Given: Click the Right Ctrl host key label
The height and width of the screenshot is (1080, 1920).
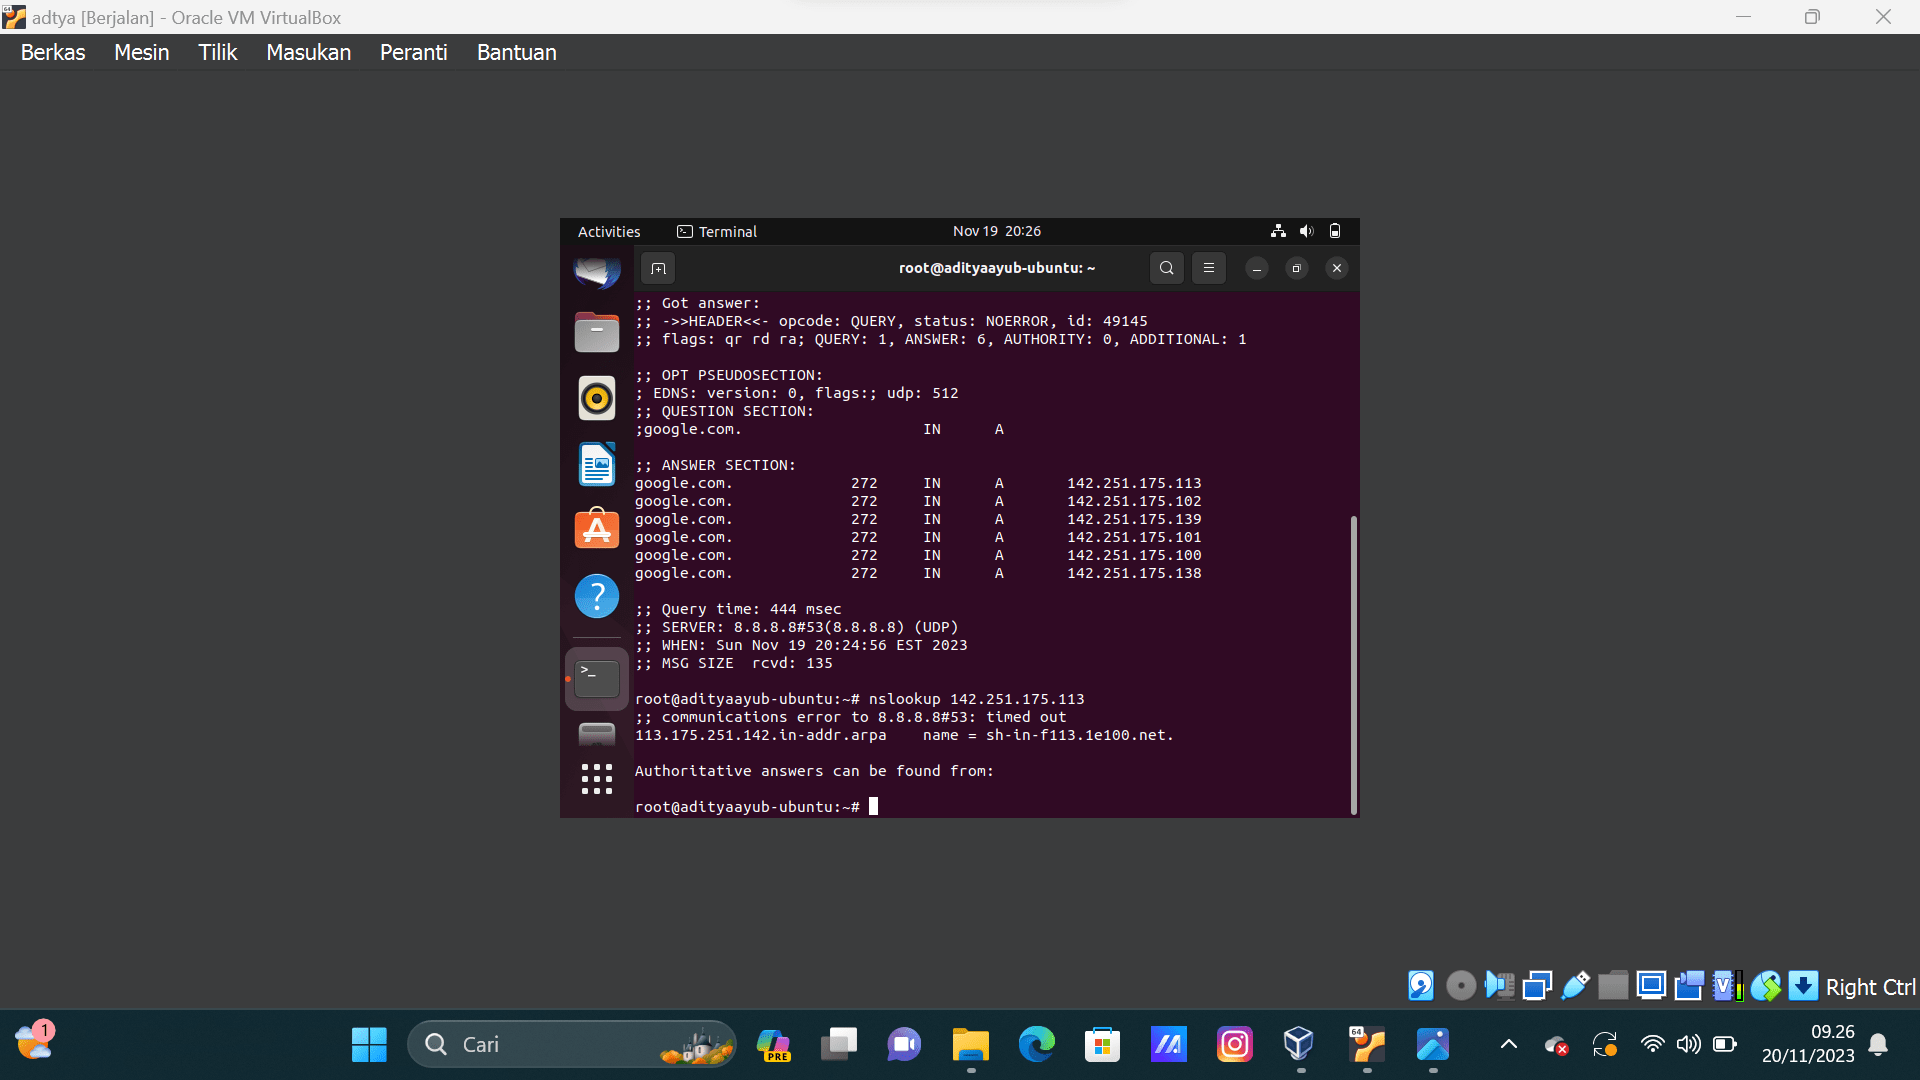Looking at the screenshot, I should 1870,987.
